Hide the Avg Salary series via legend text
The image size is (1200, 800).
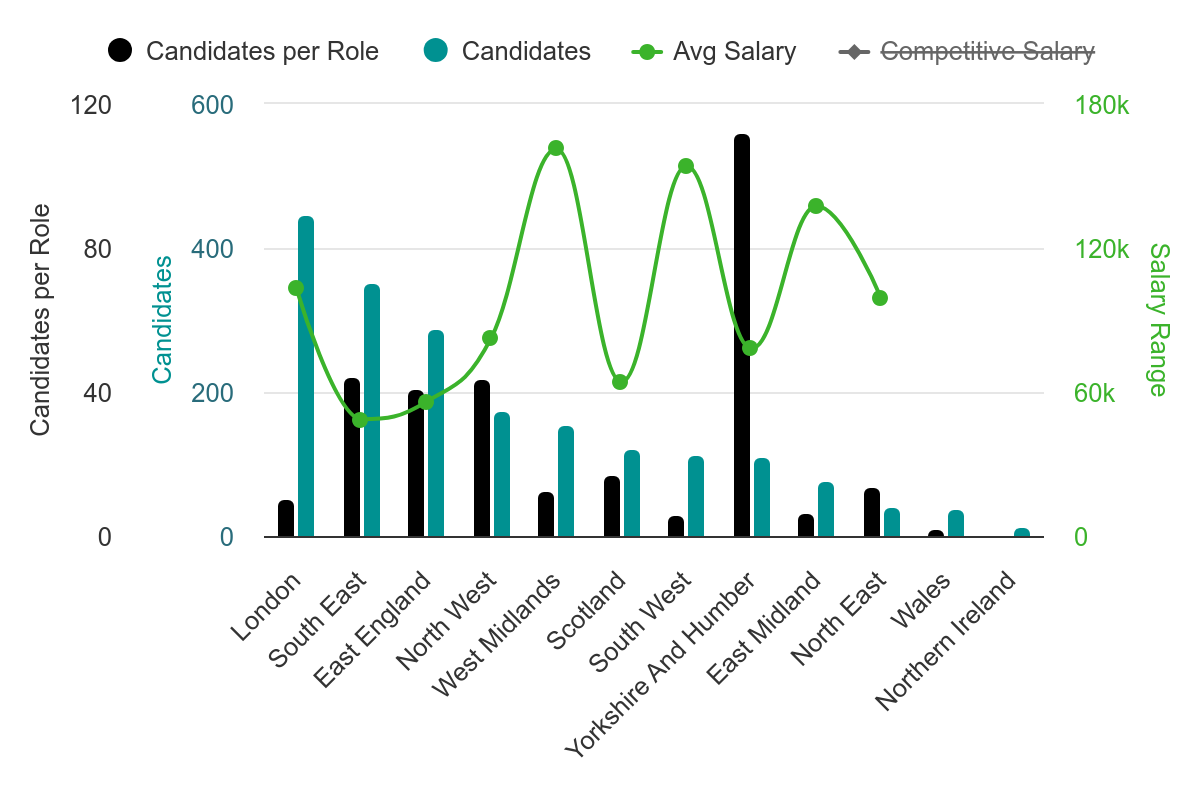[734, 51]
